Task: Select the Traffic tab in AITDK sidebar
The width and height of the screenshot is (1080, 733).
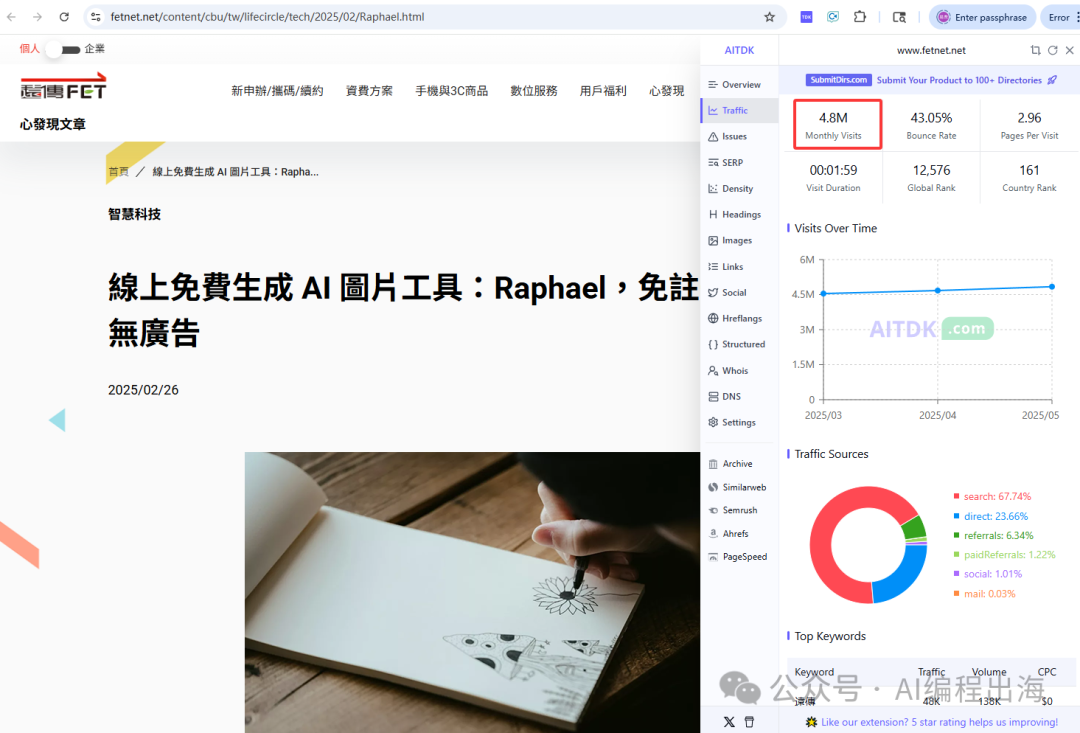Action: [x=739, y=110]
